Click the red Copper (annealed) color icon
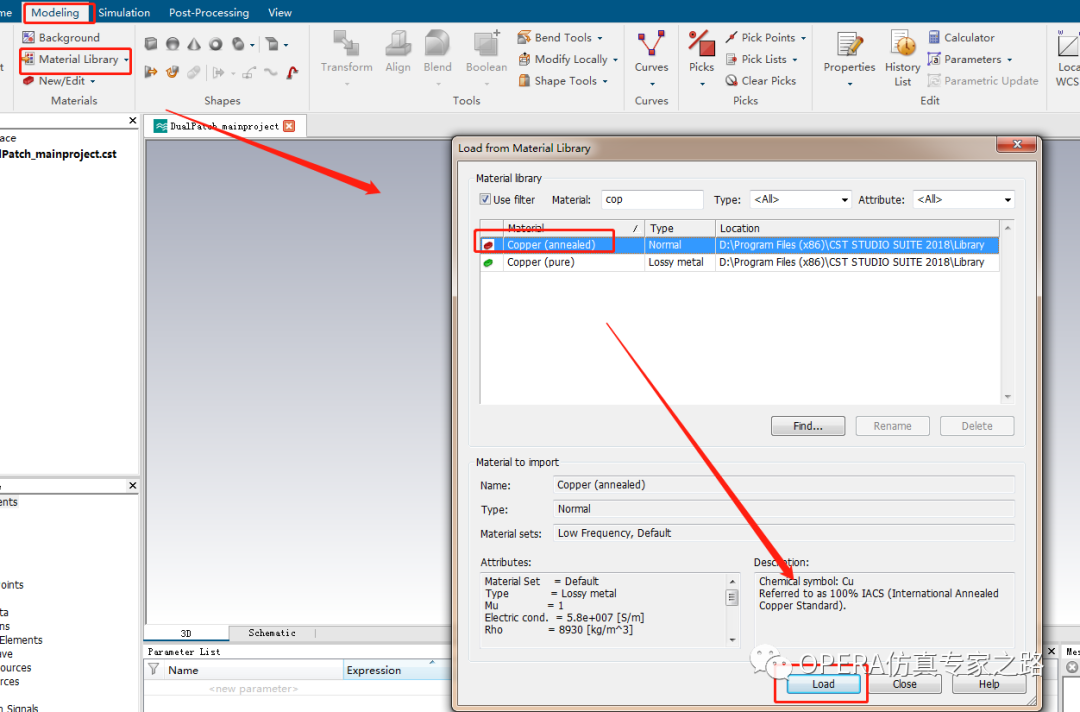This screenshot has height=712, width=1080. point(488,245)
